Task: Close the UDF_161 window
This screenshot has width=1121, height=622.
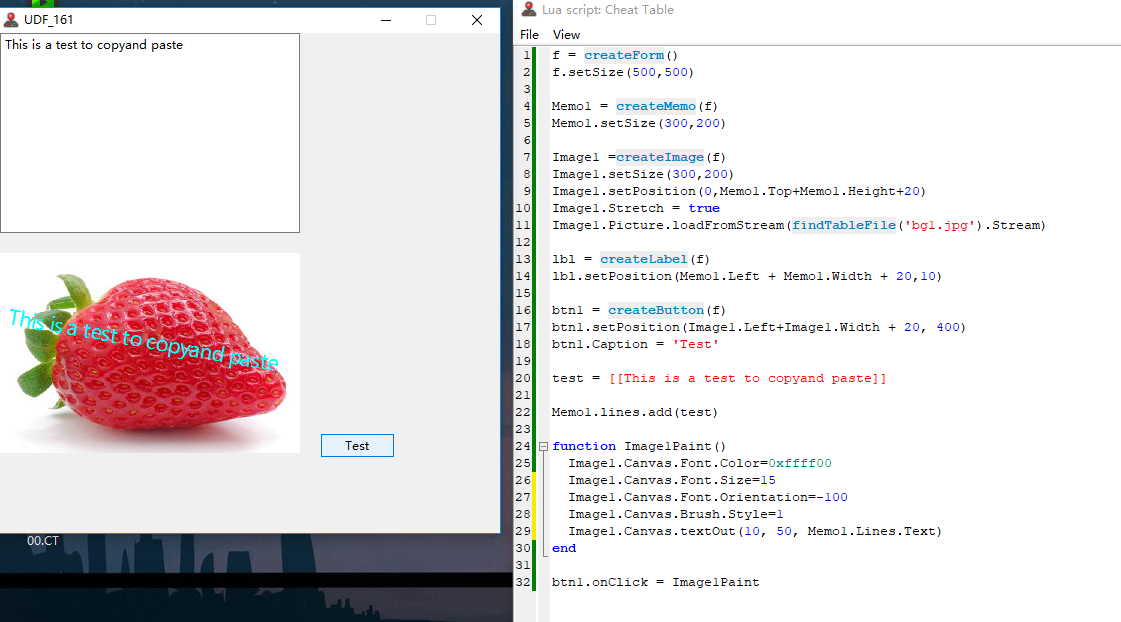Action: 477,20
